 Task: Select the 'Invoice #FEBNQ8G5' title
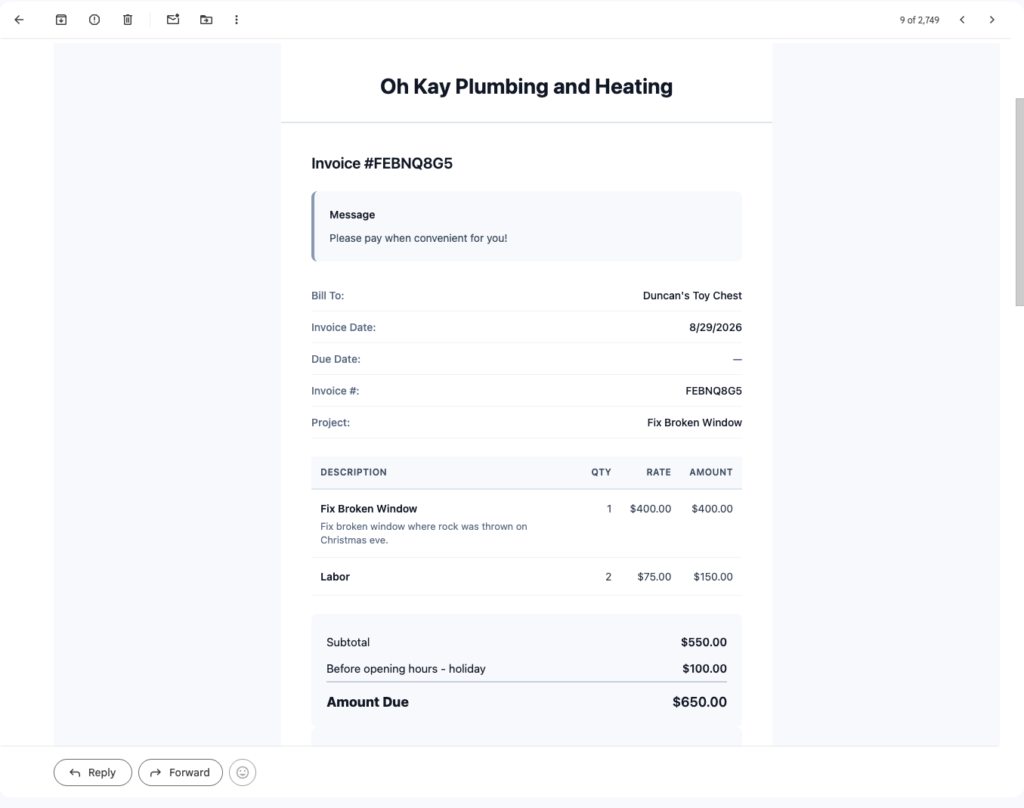pyautogui.click(x=381, y=163)
